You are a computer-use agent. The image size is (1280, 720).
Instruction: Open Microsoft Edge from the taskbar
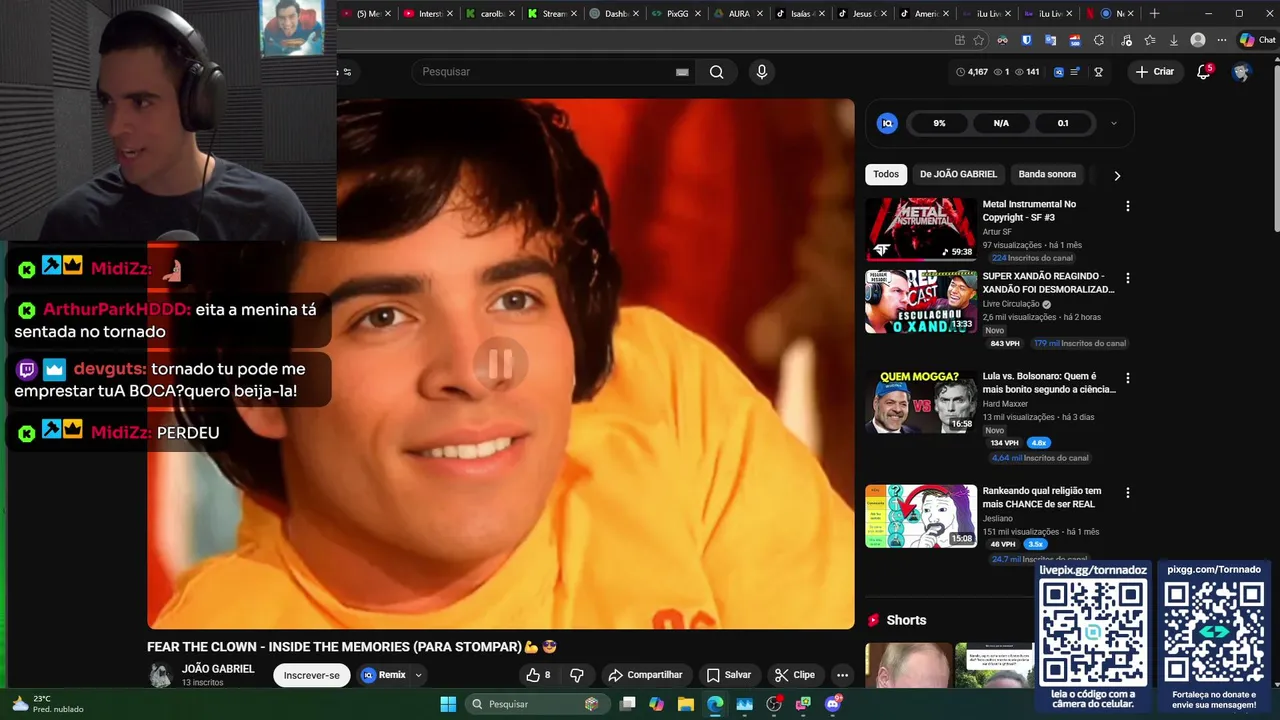click(715, 704)
